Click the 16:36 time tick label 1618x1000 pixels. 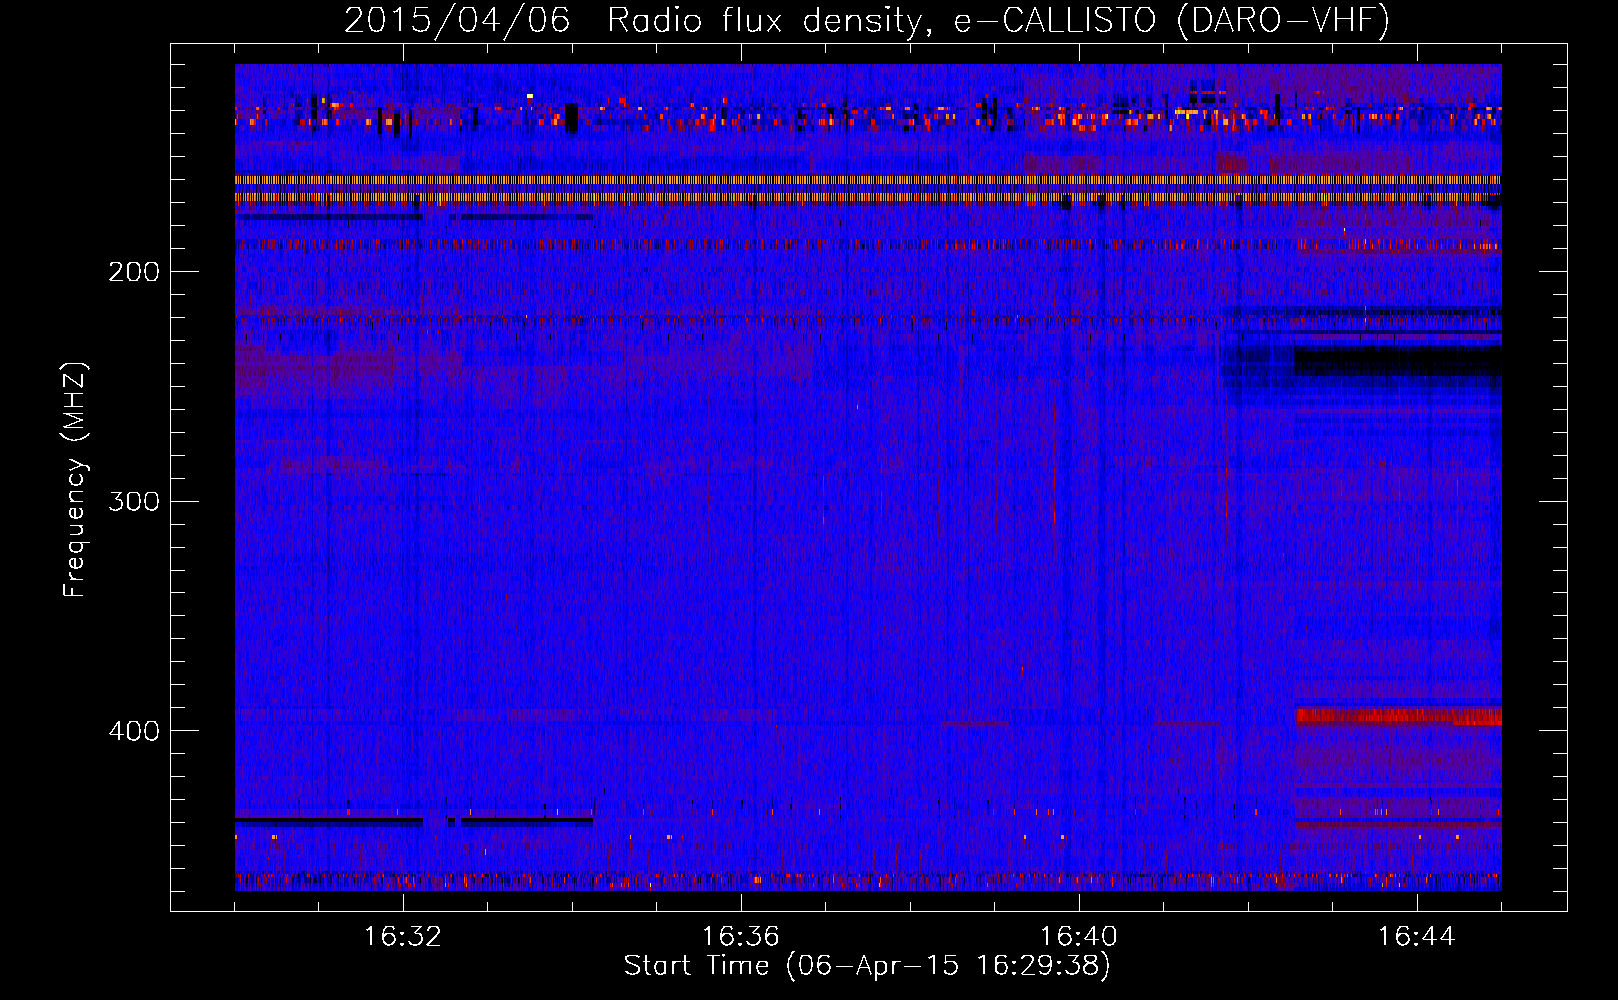(741, 937)
